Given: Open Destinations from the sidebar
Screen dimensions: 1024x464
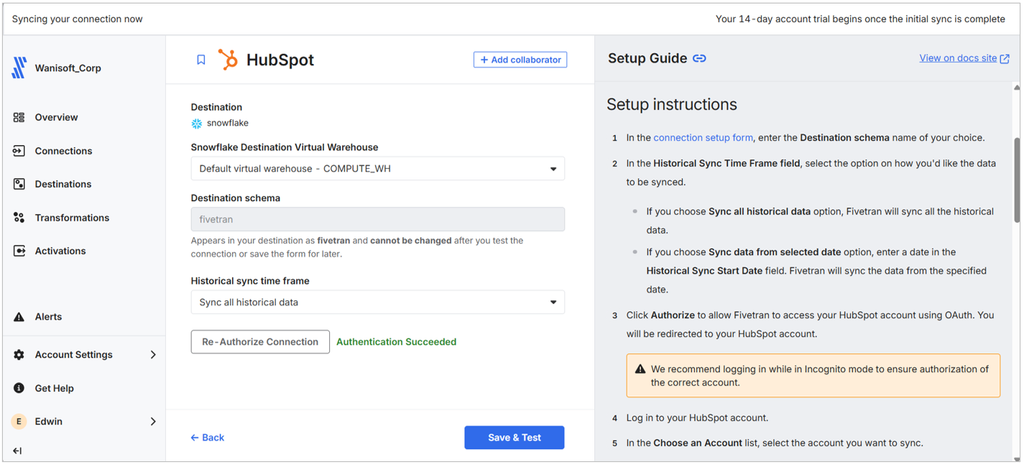Looking at the screenshot, I should point(63,184).
